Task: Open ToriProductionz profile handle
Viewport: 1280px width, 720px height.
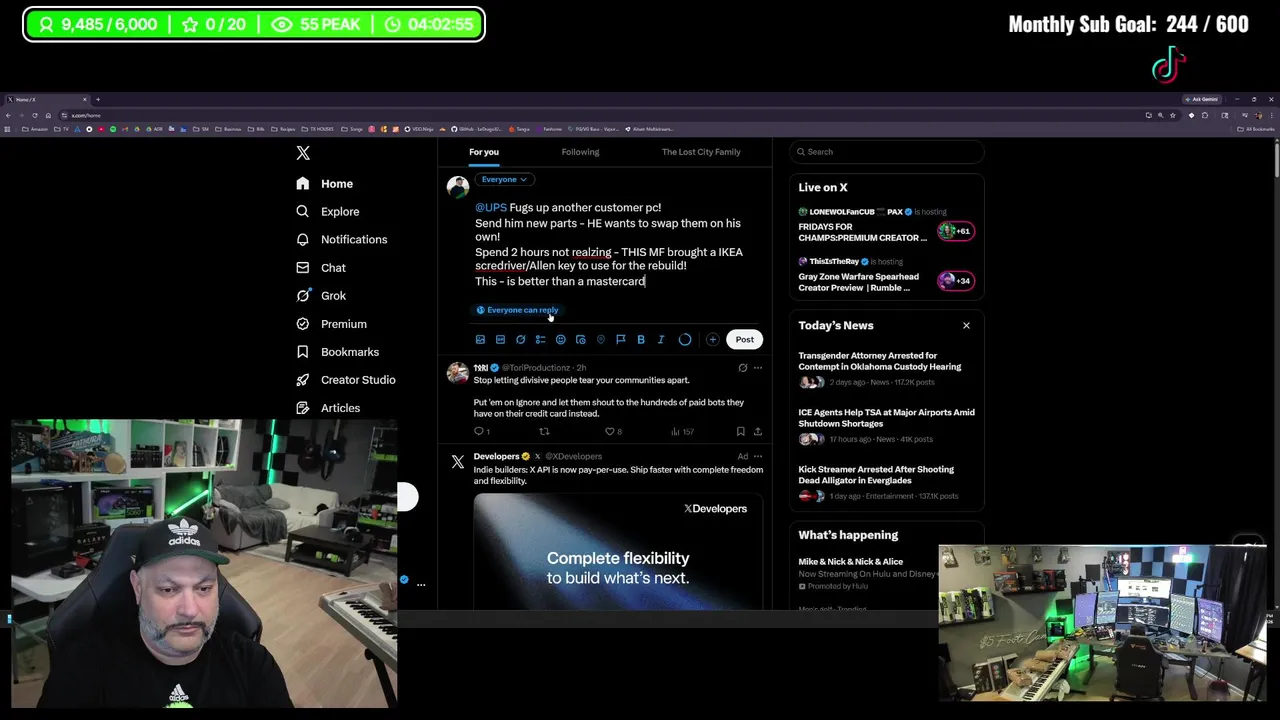Action: click(536, 368)
